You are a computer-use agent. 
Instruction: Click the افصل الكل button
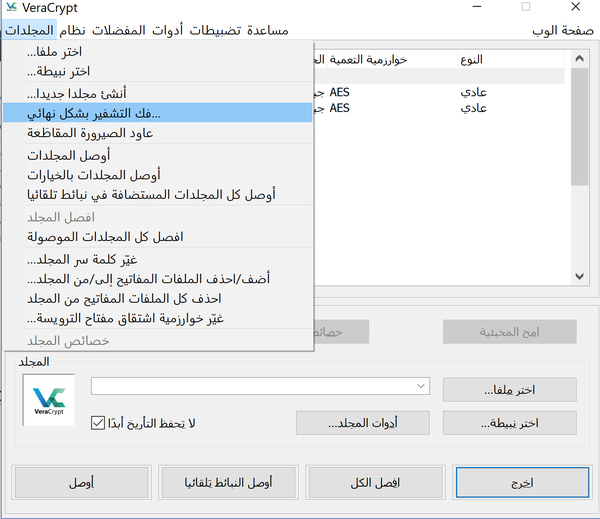tap(375, 482)
